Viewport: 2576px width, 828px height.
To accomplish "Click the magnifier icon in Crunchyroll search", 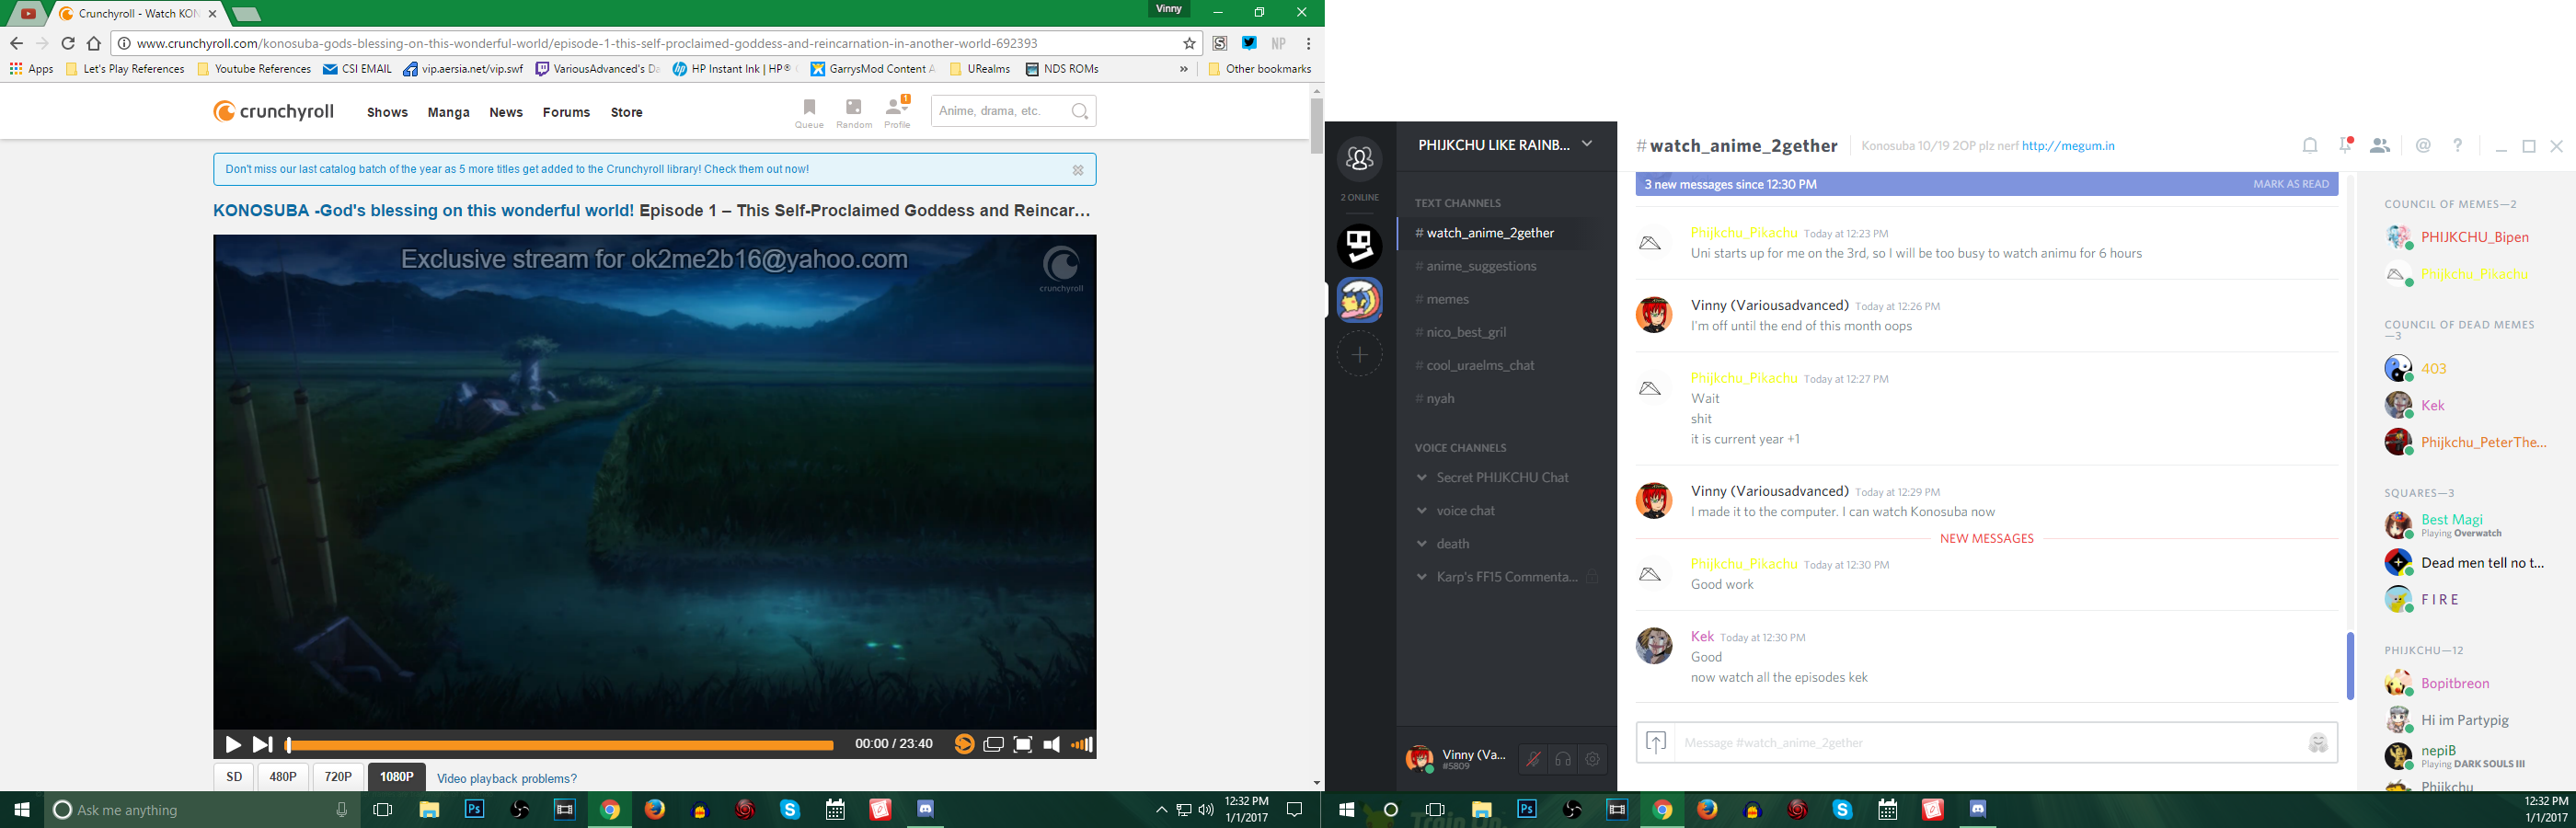I will pos(1080,111).
